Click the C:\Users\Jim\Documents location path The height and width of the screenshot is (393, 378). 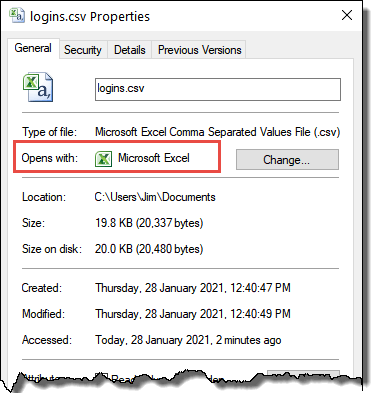(155, 197)
